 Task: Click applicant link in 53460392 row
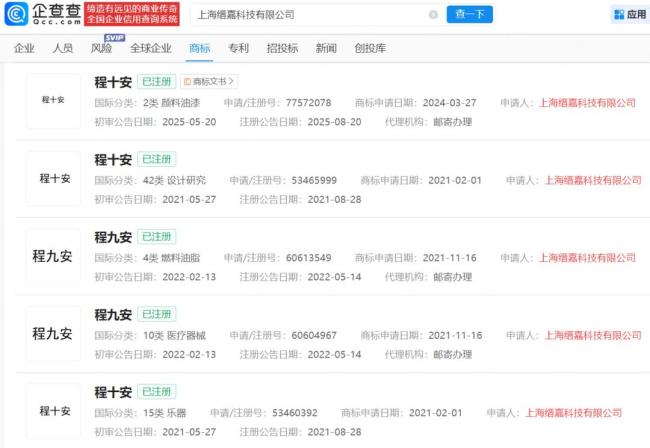(574, 412)
